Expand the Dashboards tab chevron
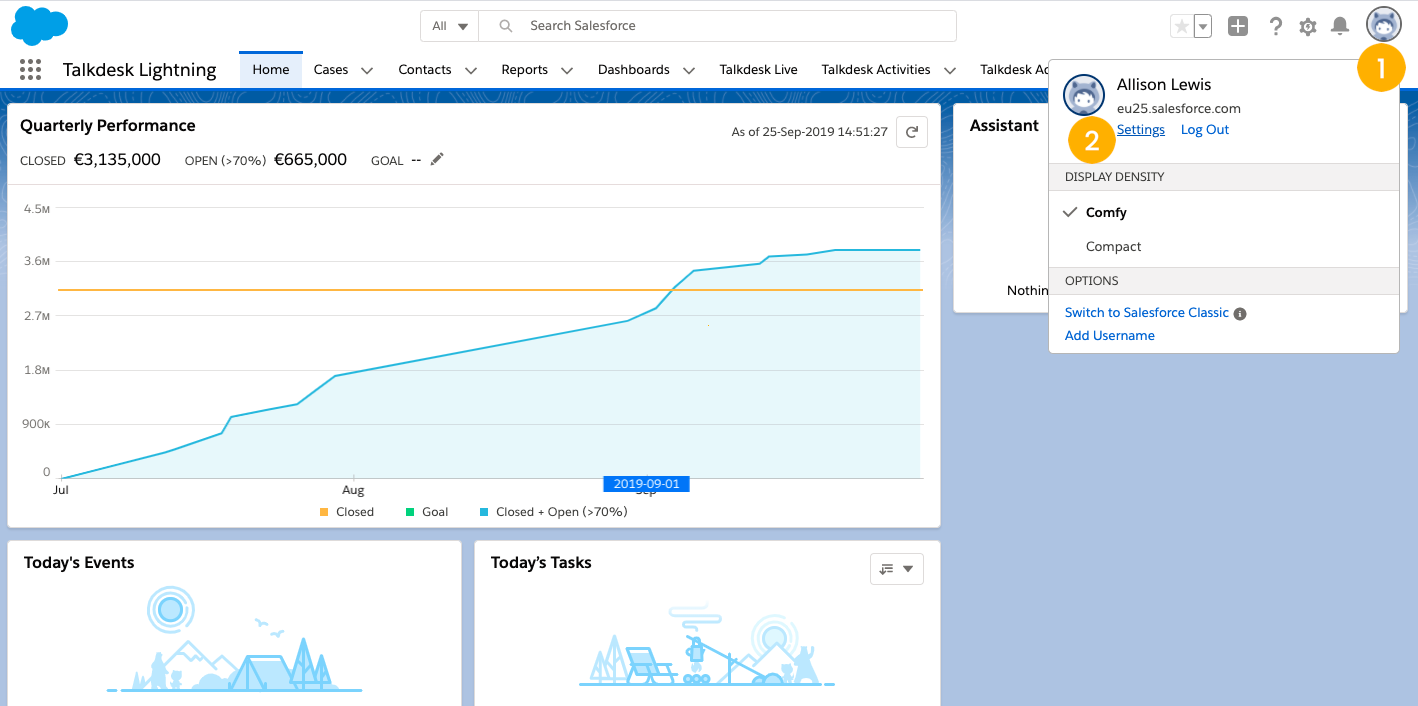 tap(689, 70)
